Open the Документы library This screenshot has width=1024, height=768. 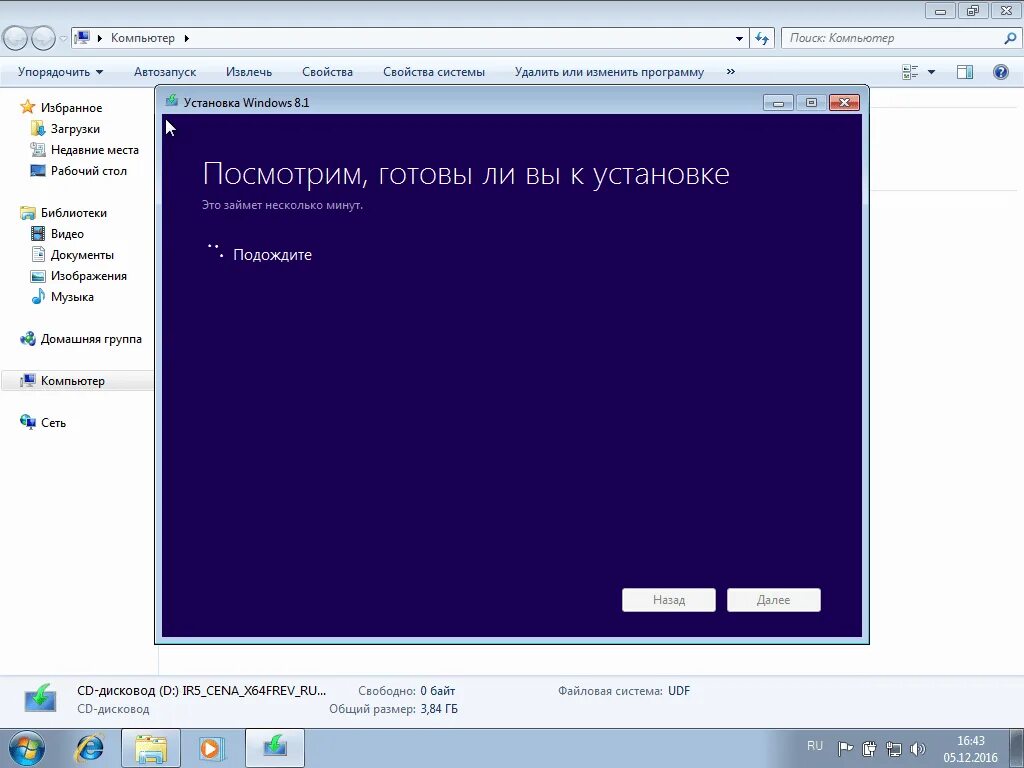click(x=82, y=255)
